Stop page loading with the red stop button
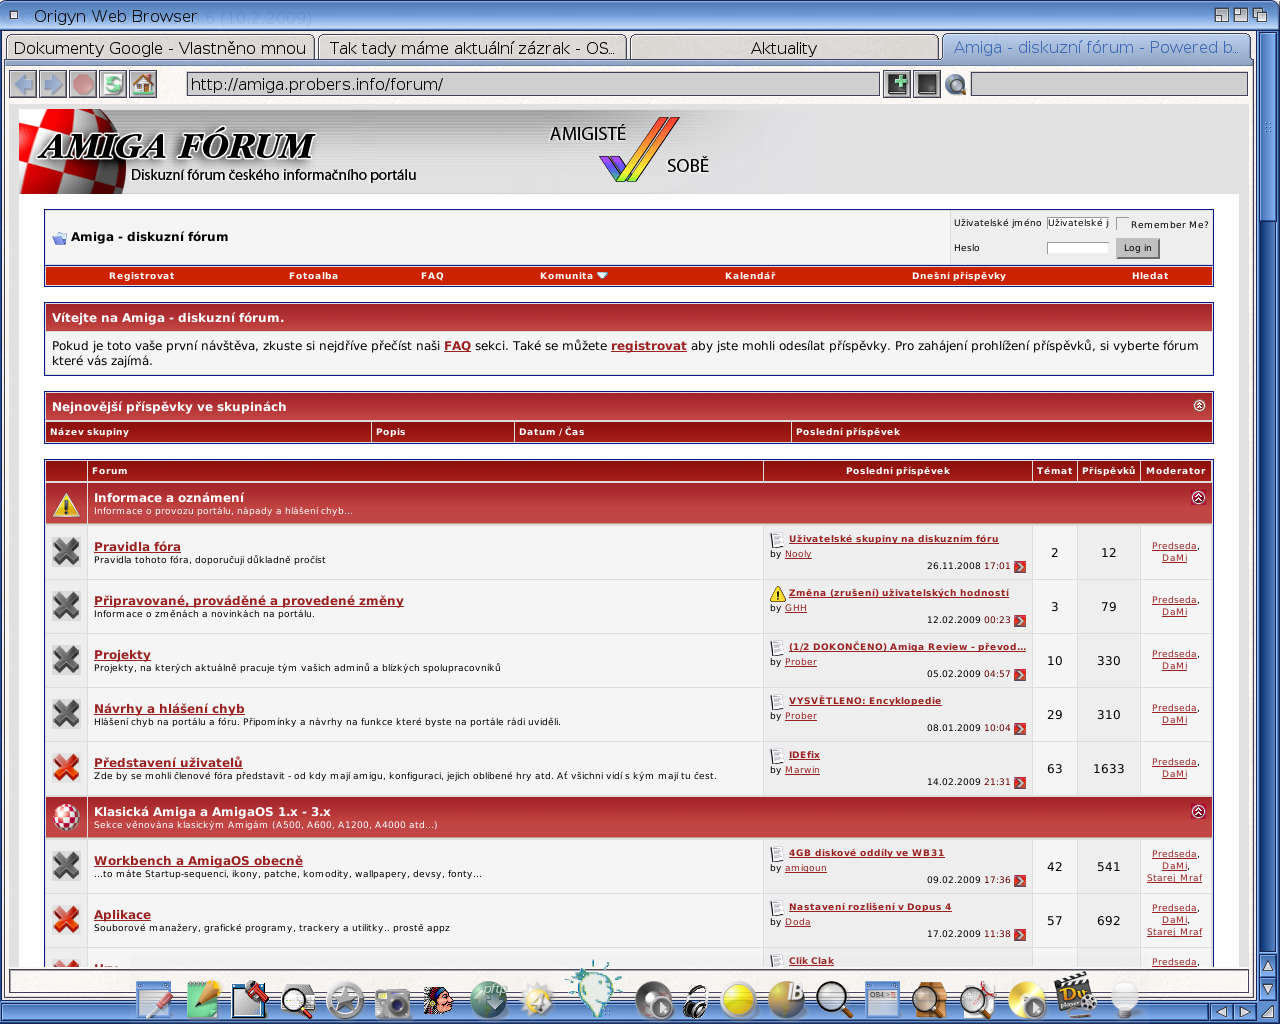This screenshot has width=1280, height=1024. [x=84, y=84]
